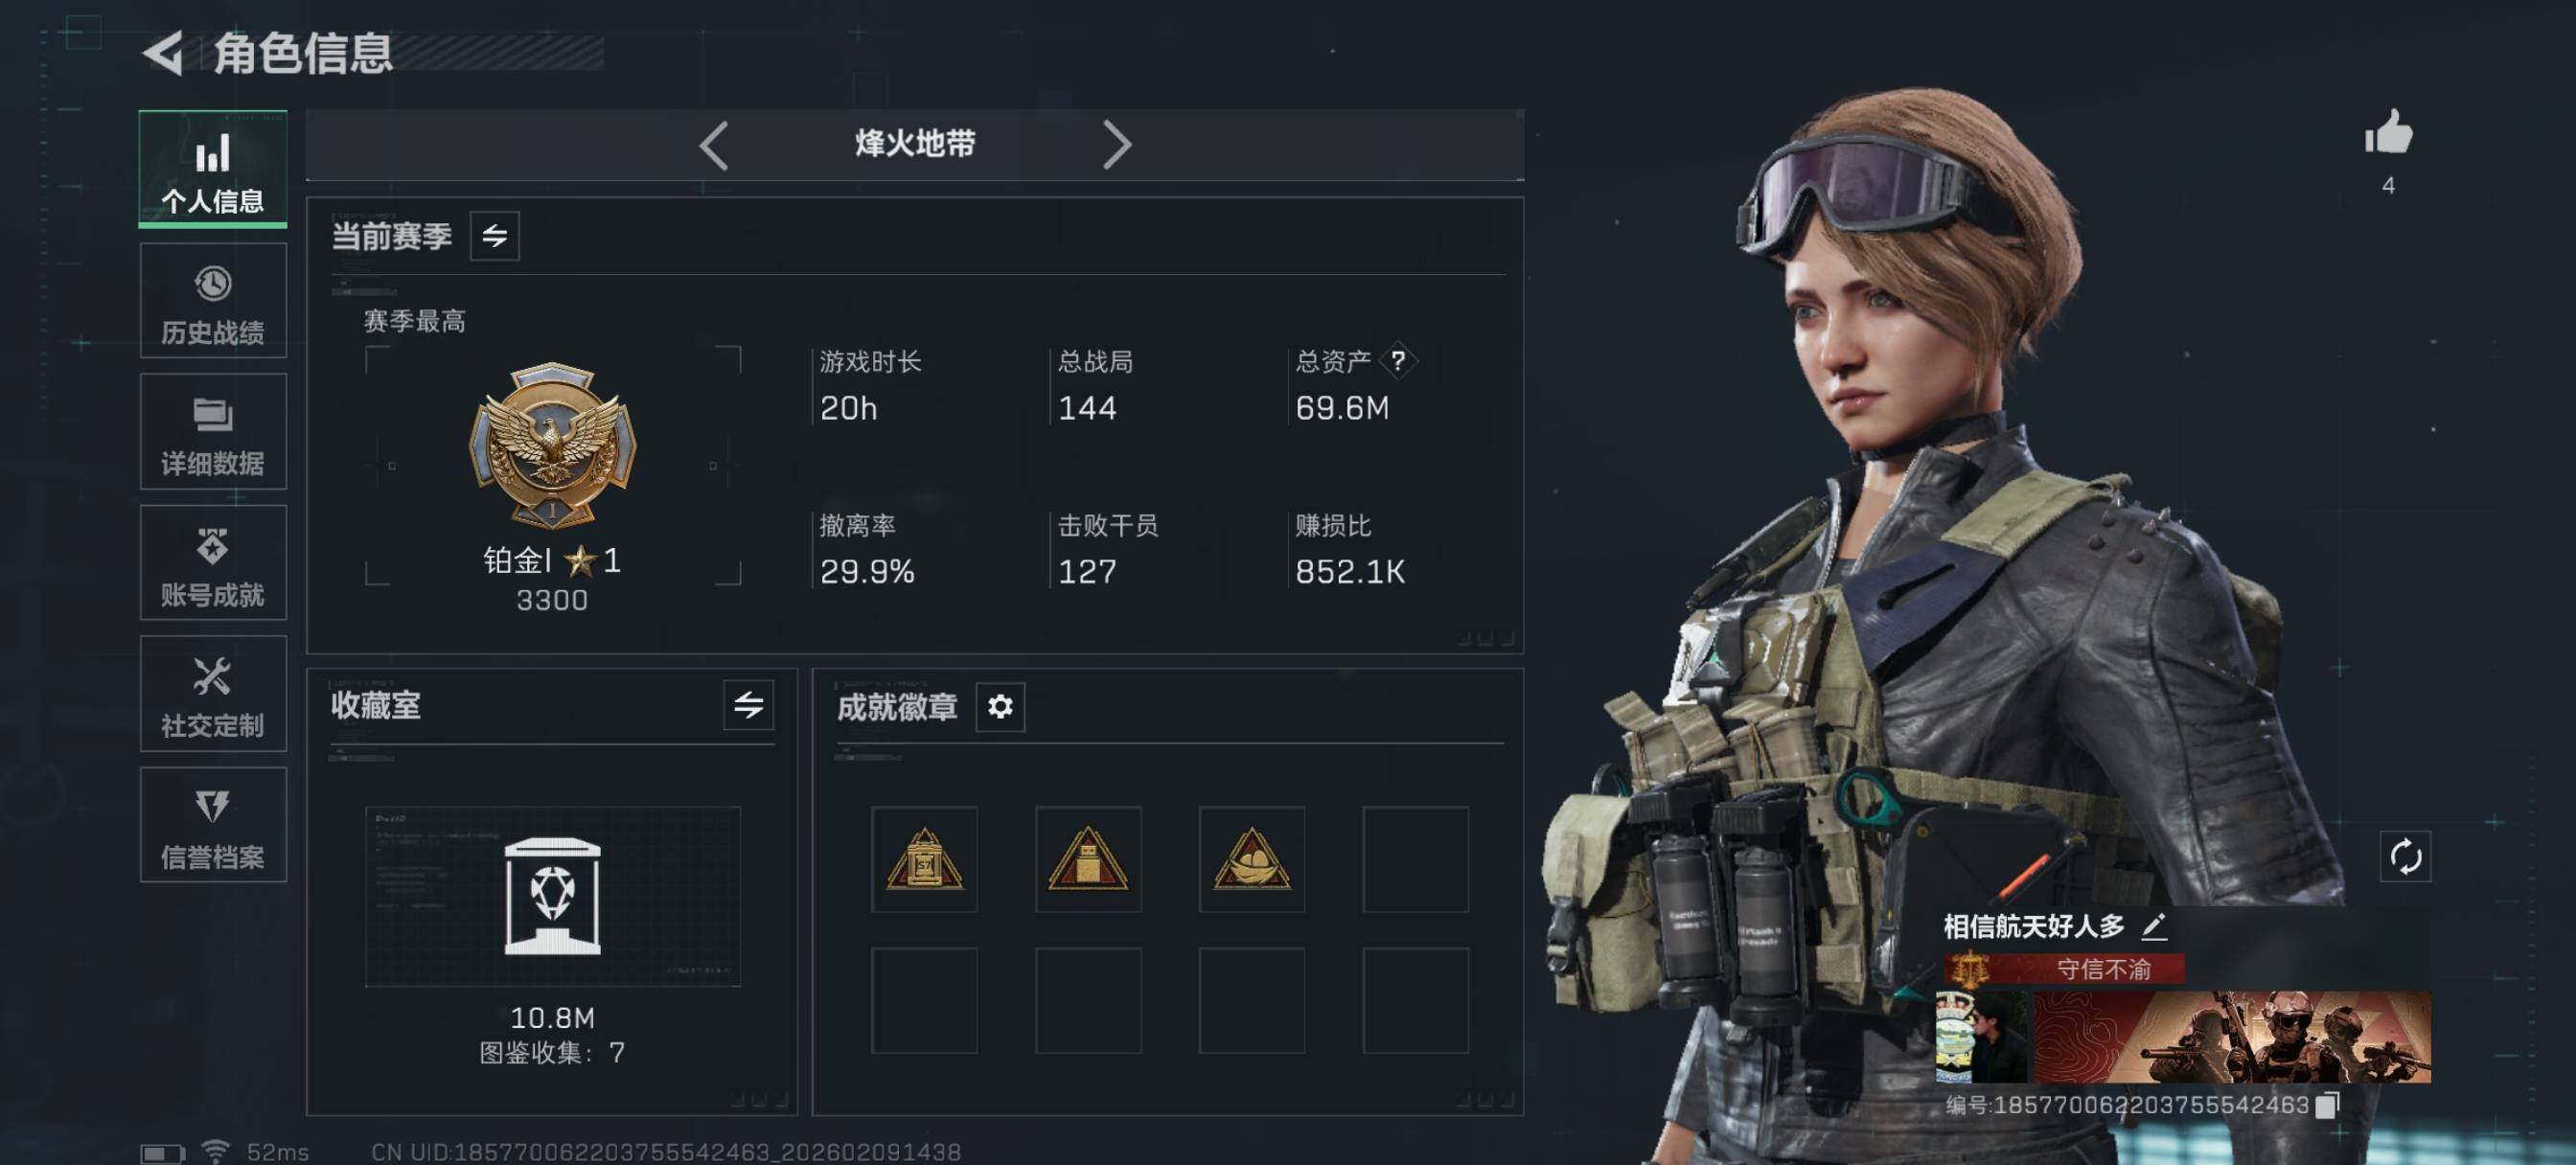Image resolution: width=2576 pixels, height=1165 pixels.
Task: Switch to the previous game mode with the left chevron
Action: (x=713, y=145)
